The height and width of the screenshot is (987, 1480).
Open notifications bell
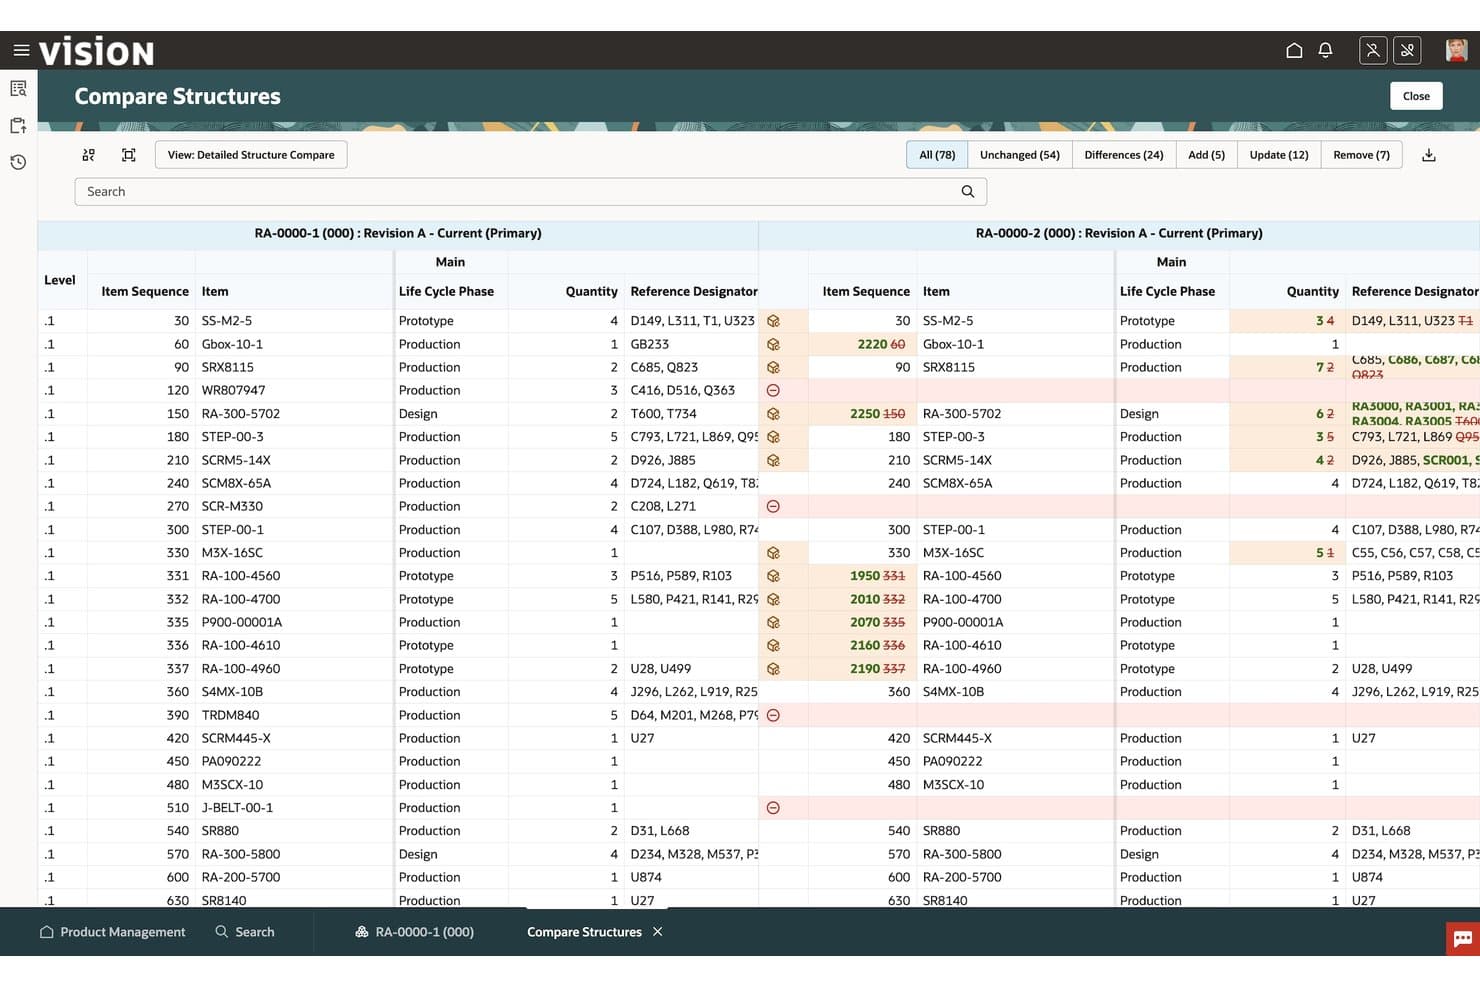(x=1325, y=50)
